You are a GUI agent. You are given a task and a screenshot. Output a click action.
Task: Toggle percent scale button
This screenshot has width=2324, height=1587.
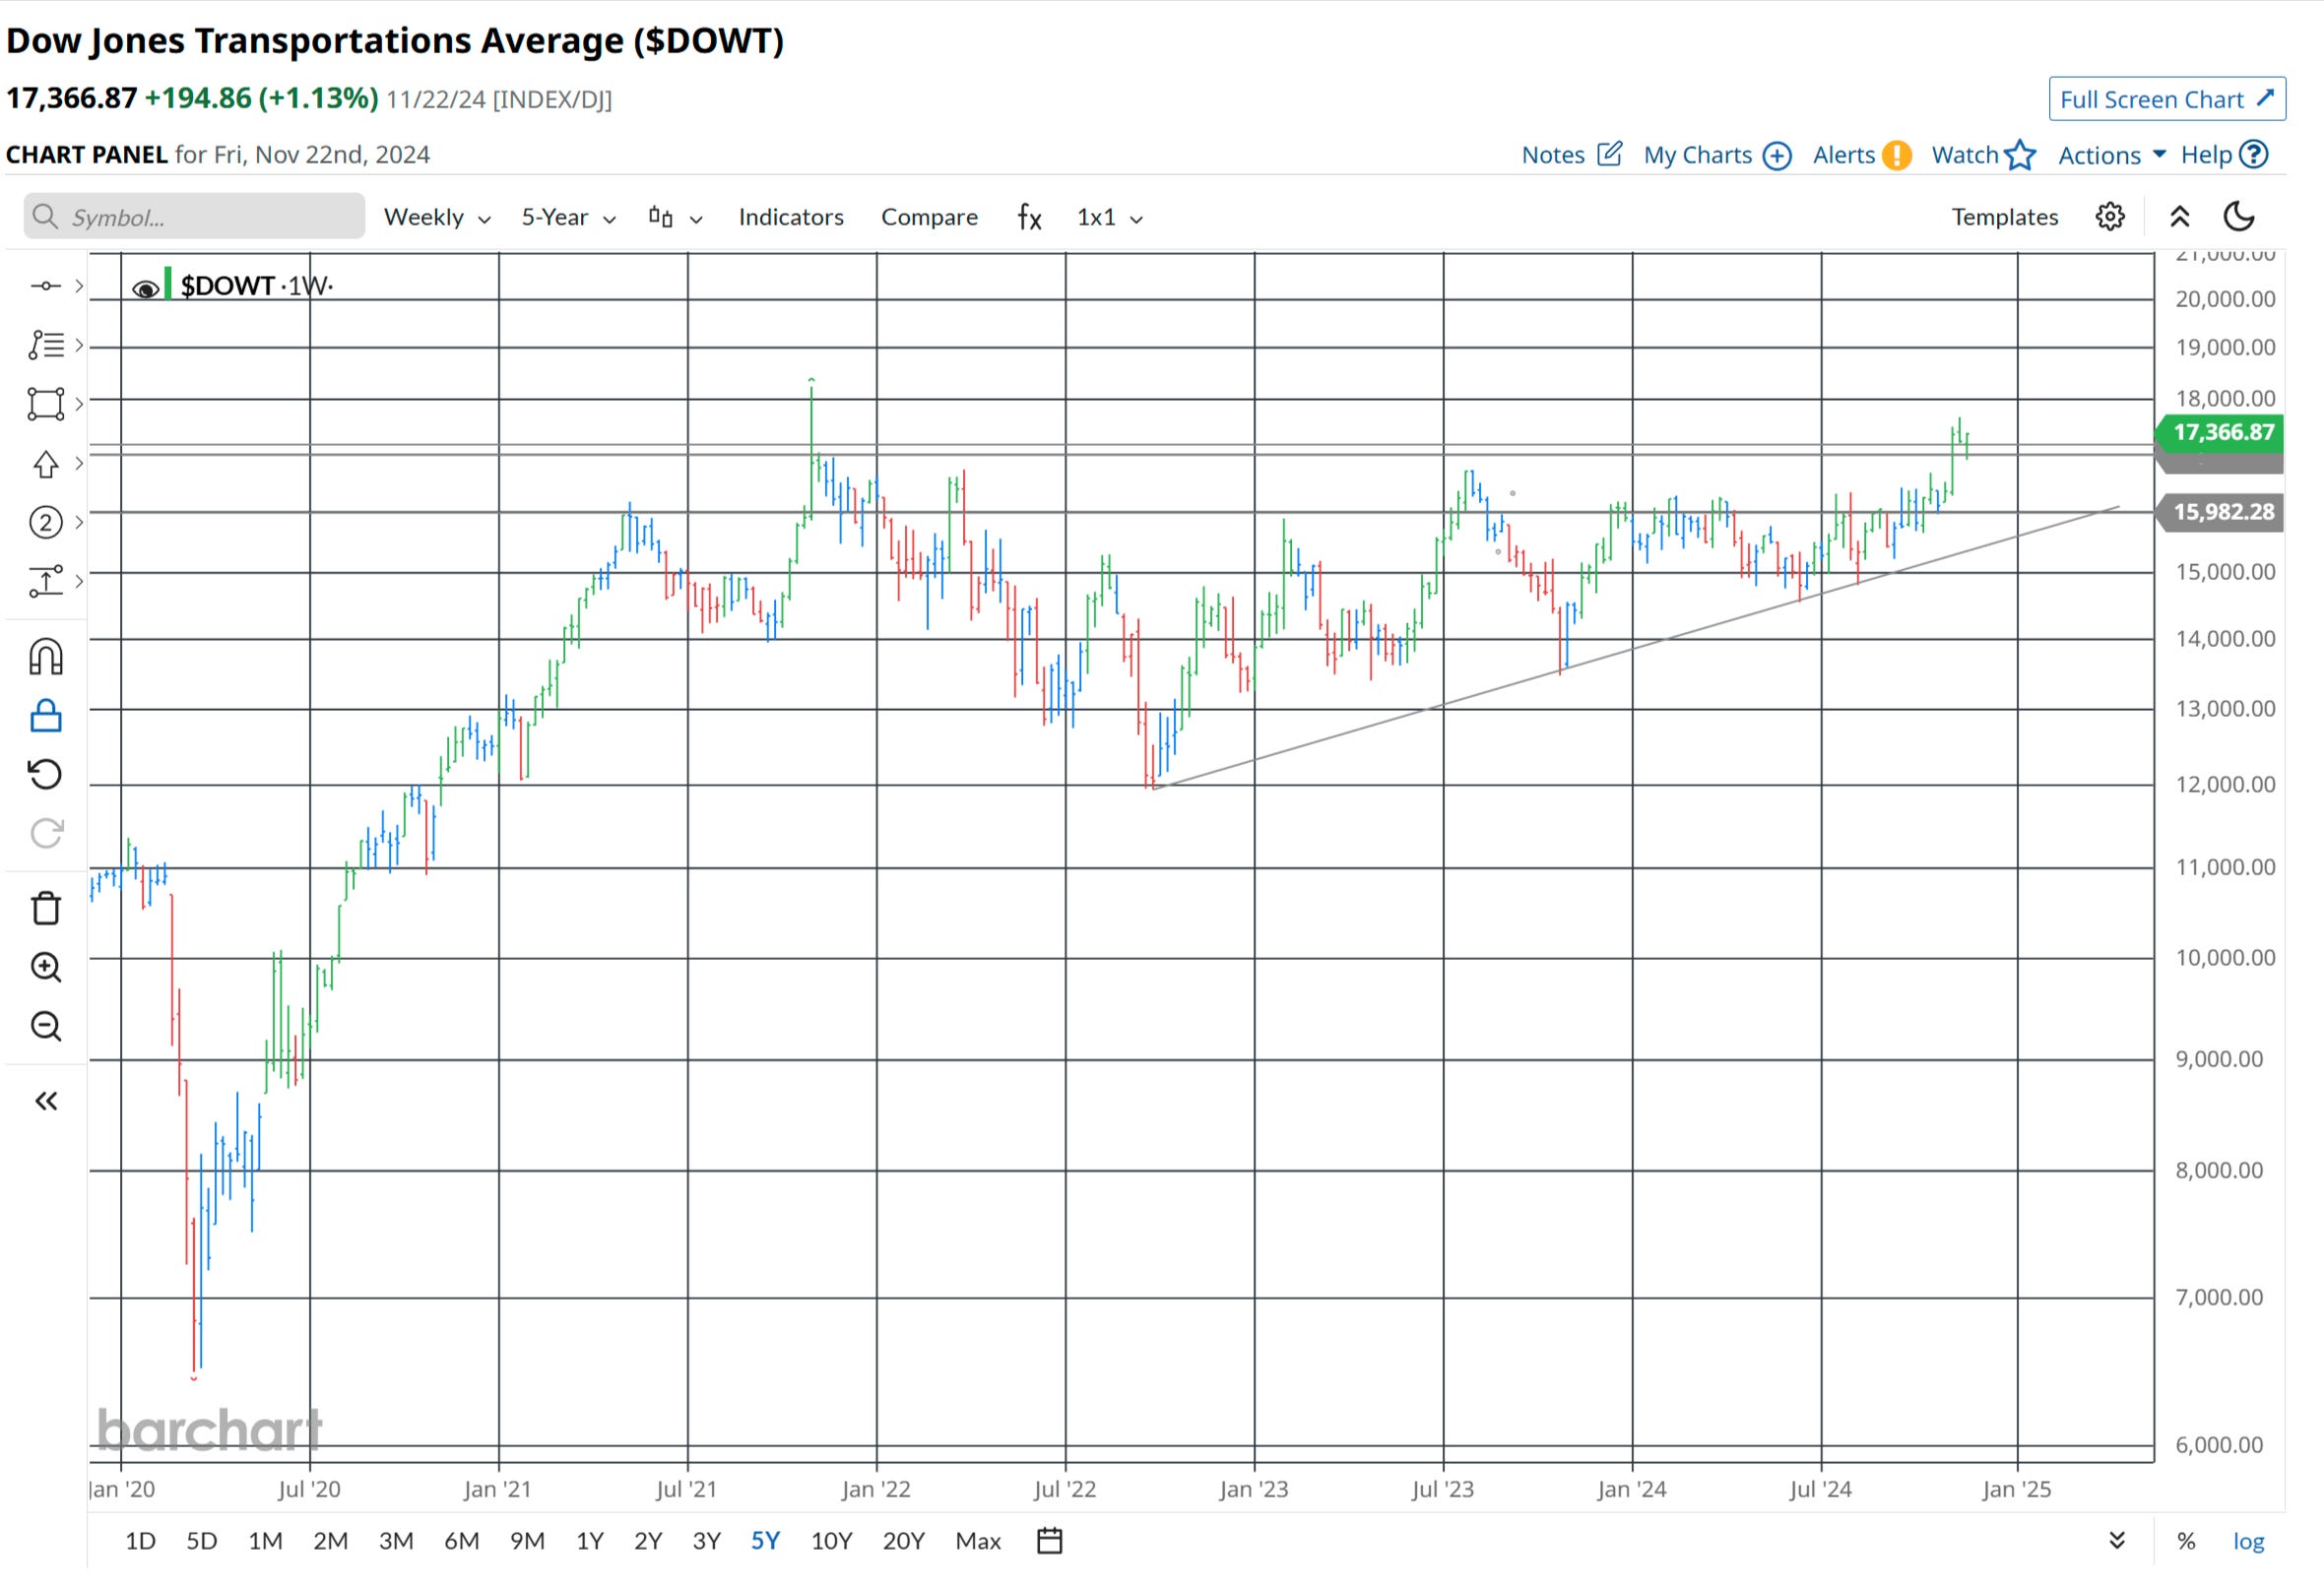[2186, 1541]
